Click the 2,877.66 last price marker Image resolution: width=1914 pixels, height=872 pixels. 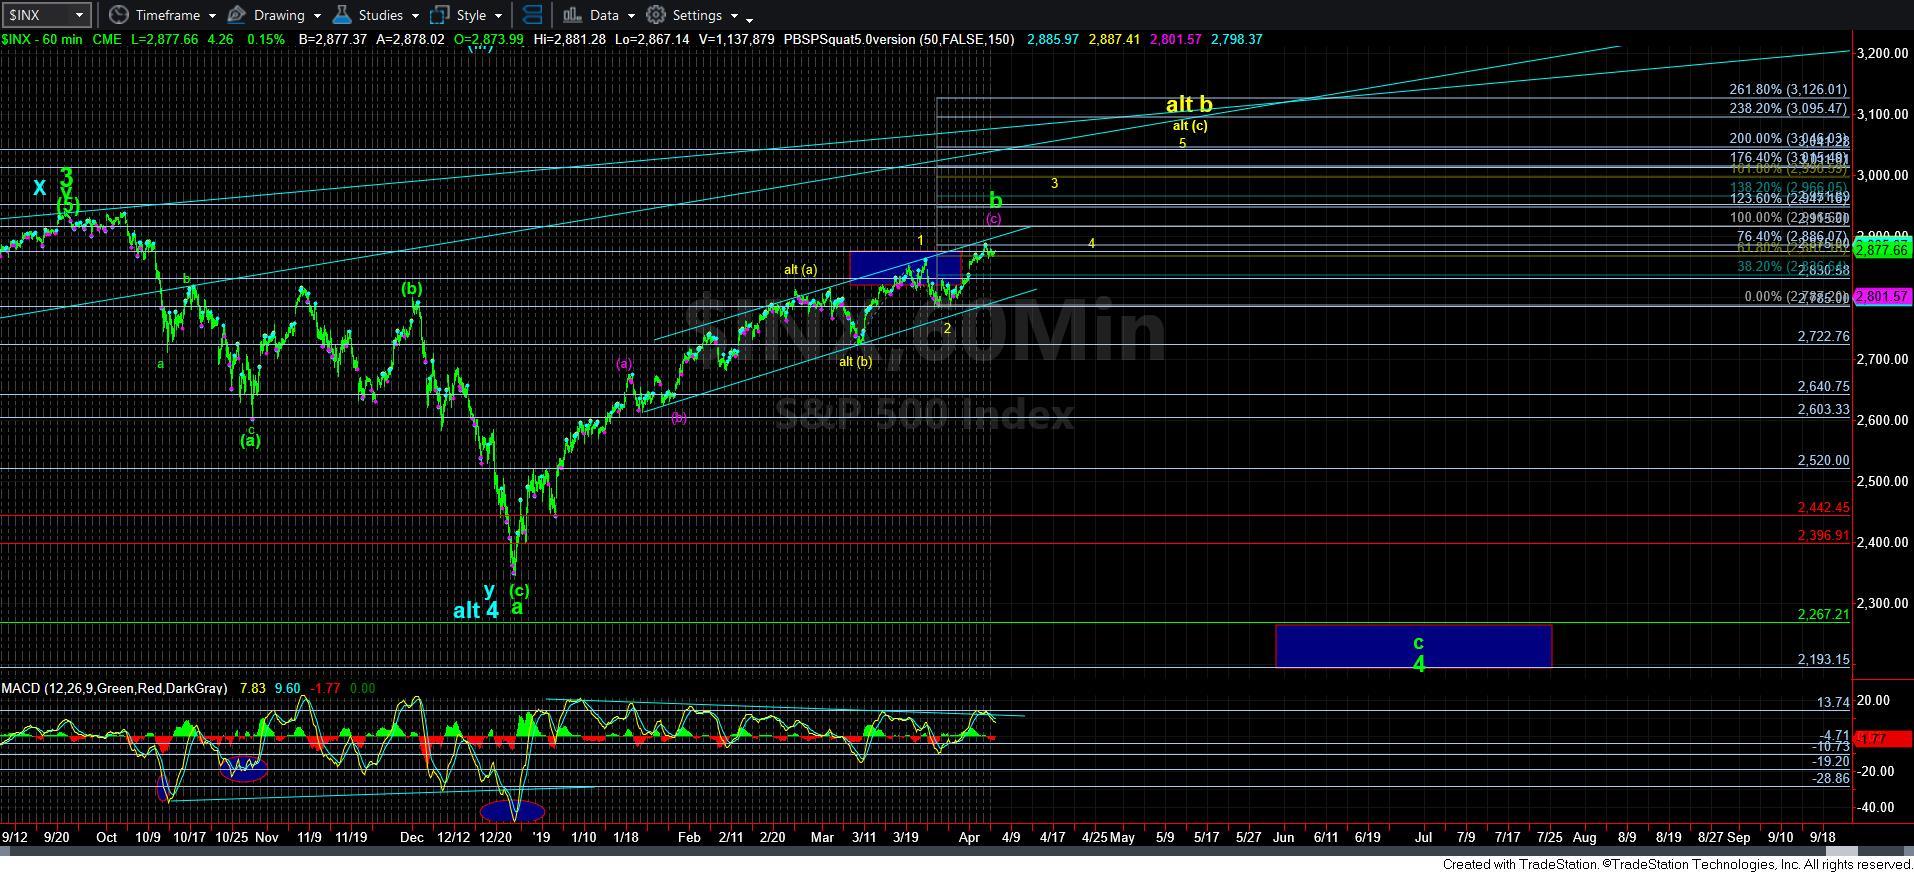click(x=1883, y=251)
